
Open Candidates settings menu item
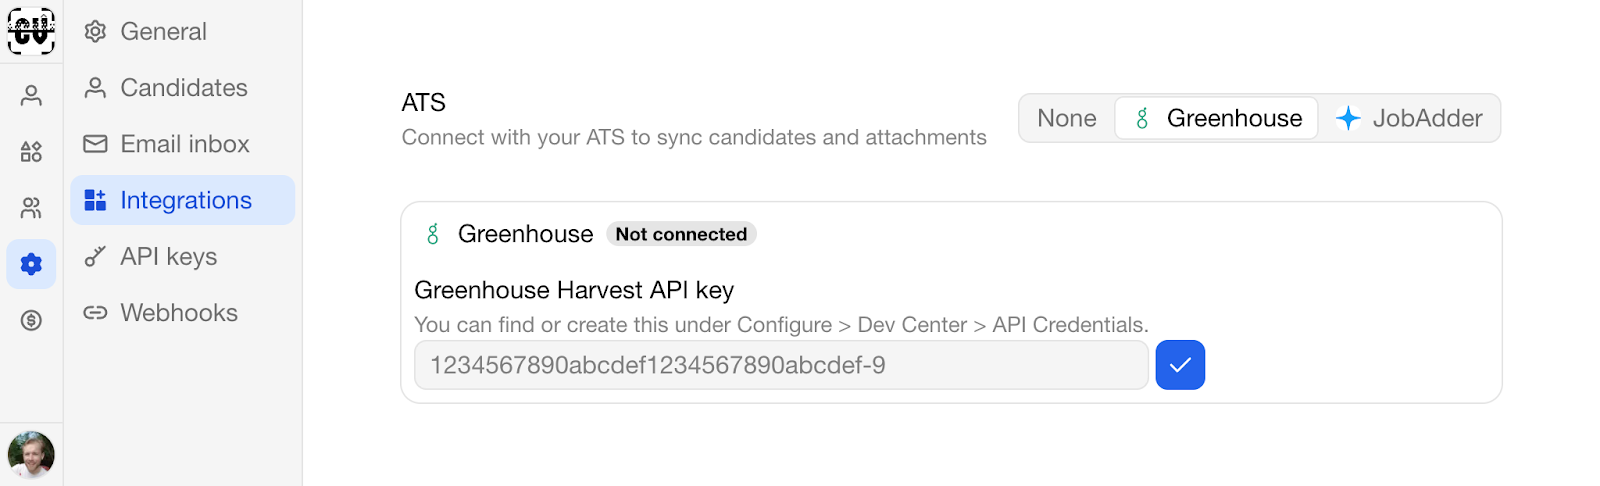(x=183, y=88)
